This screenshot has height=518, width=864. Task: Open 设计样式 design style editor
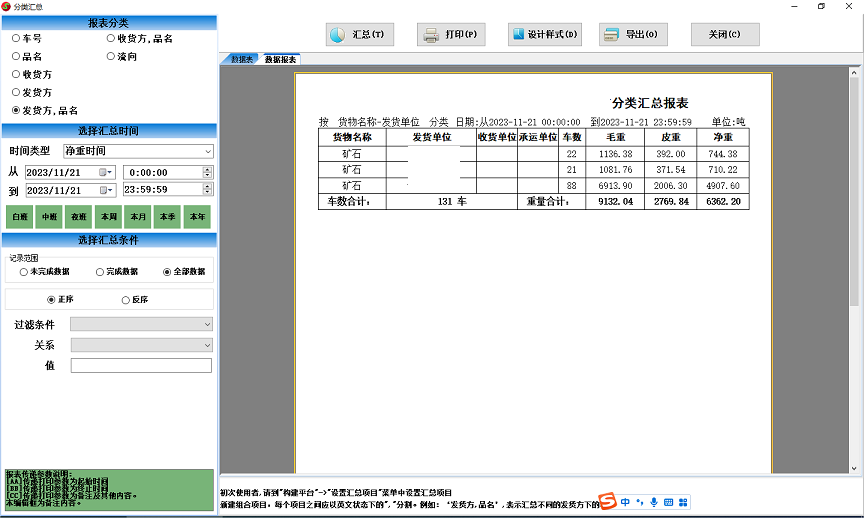pos(545,35)
